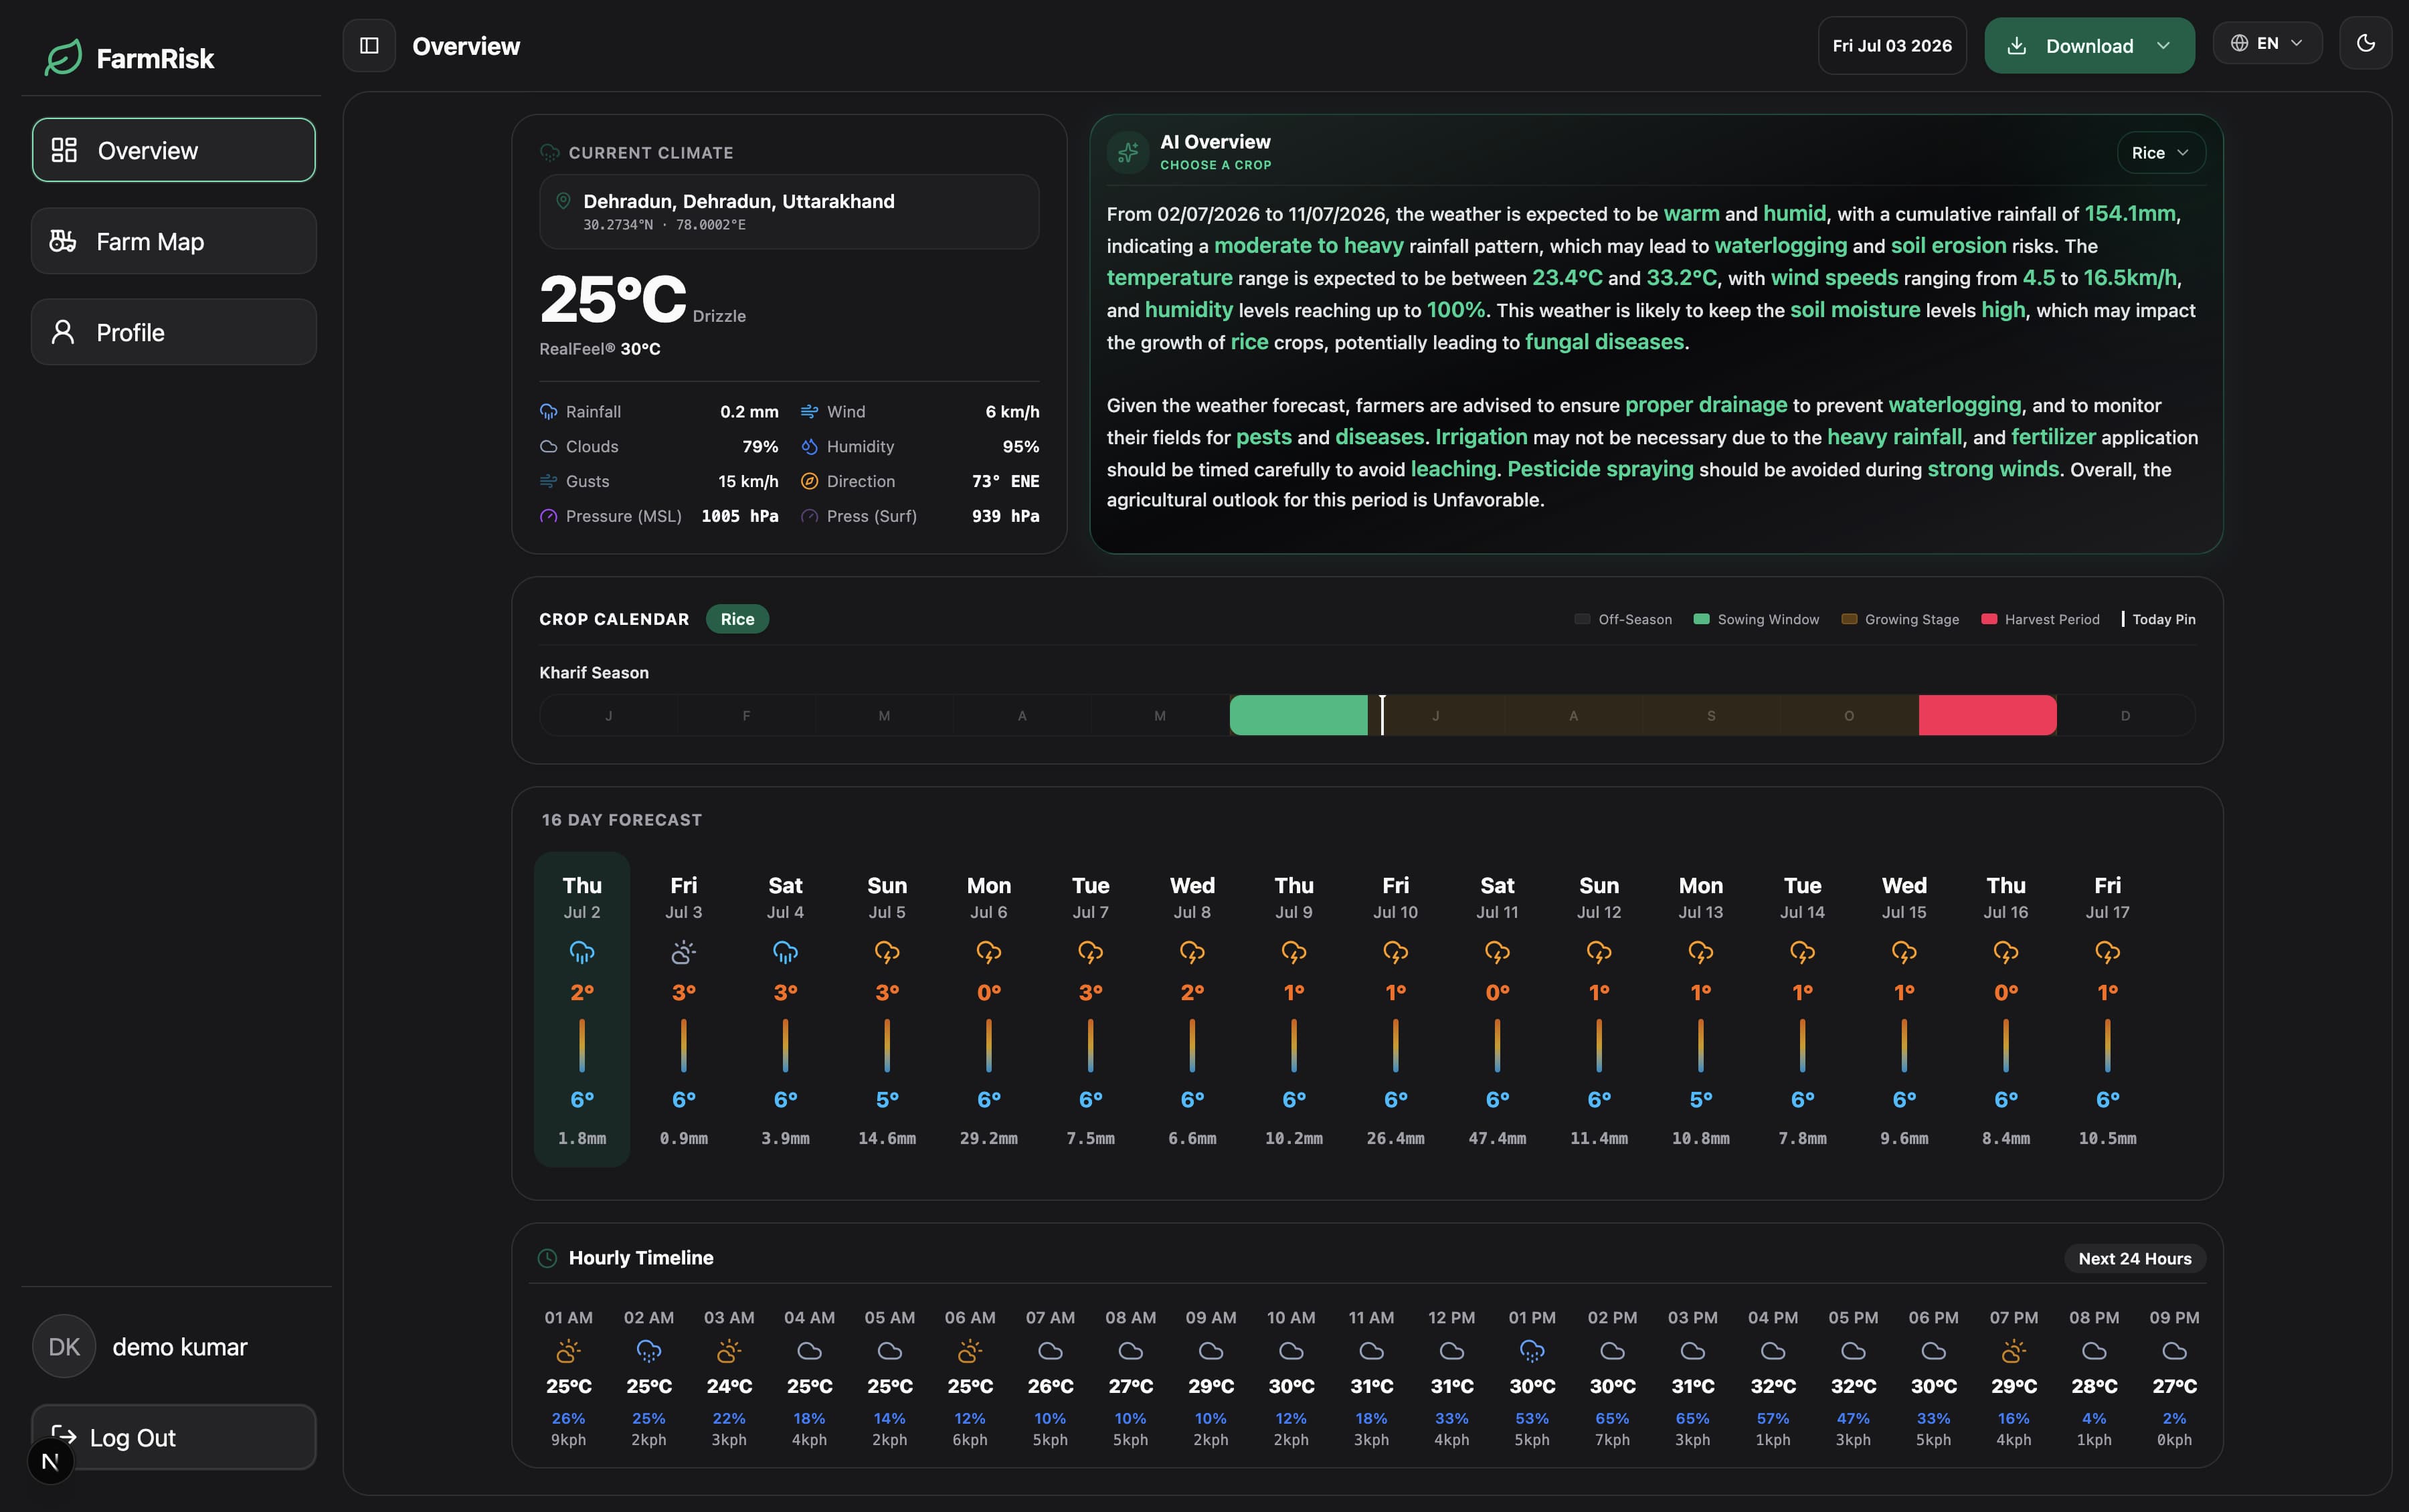Click the AI Overview sparkle icon

(x=1128, y=153)
